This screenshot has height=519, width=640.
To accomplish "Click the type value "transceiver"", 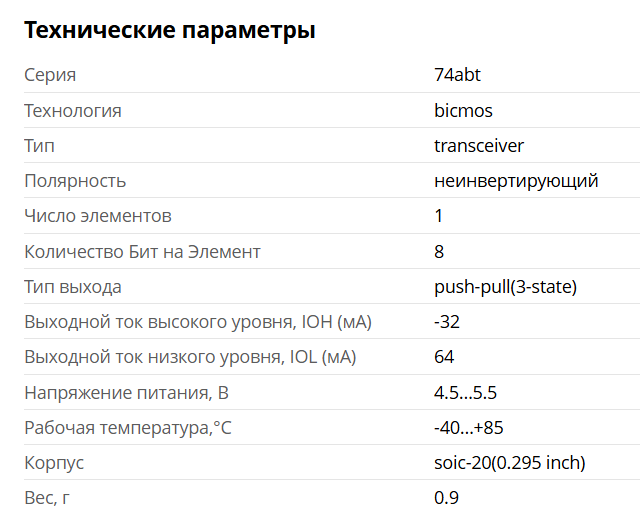I will [479, 146].
